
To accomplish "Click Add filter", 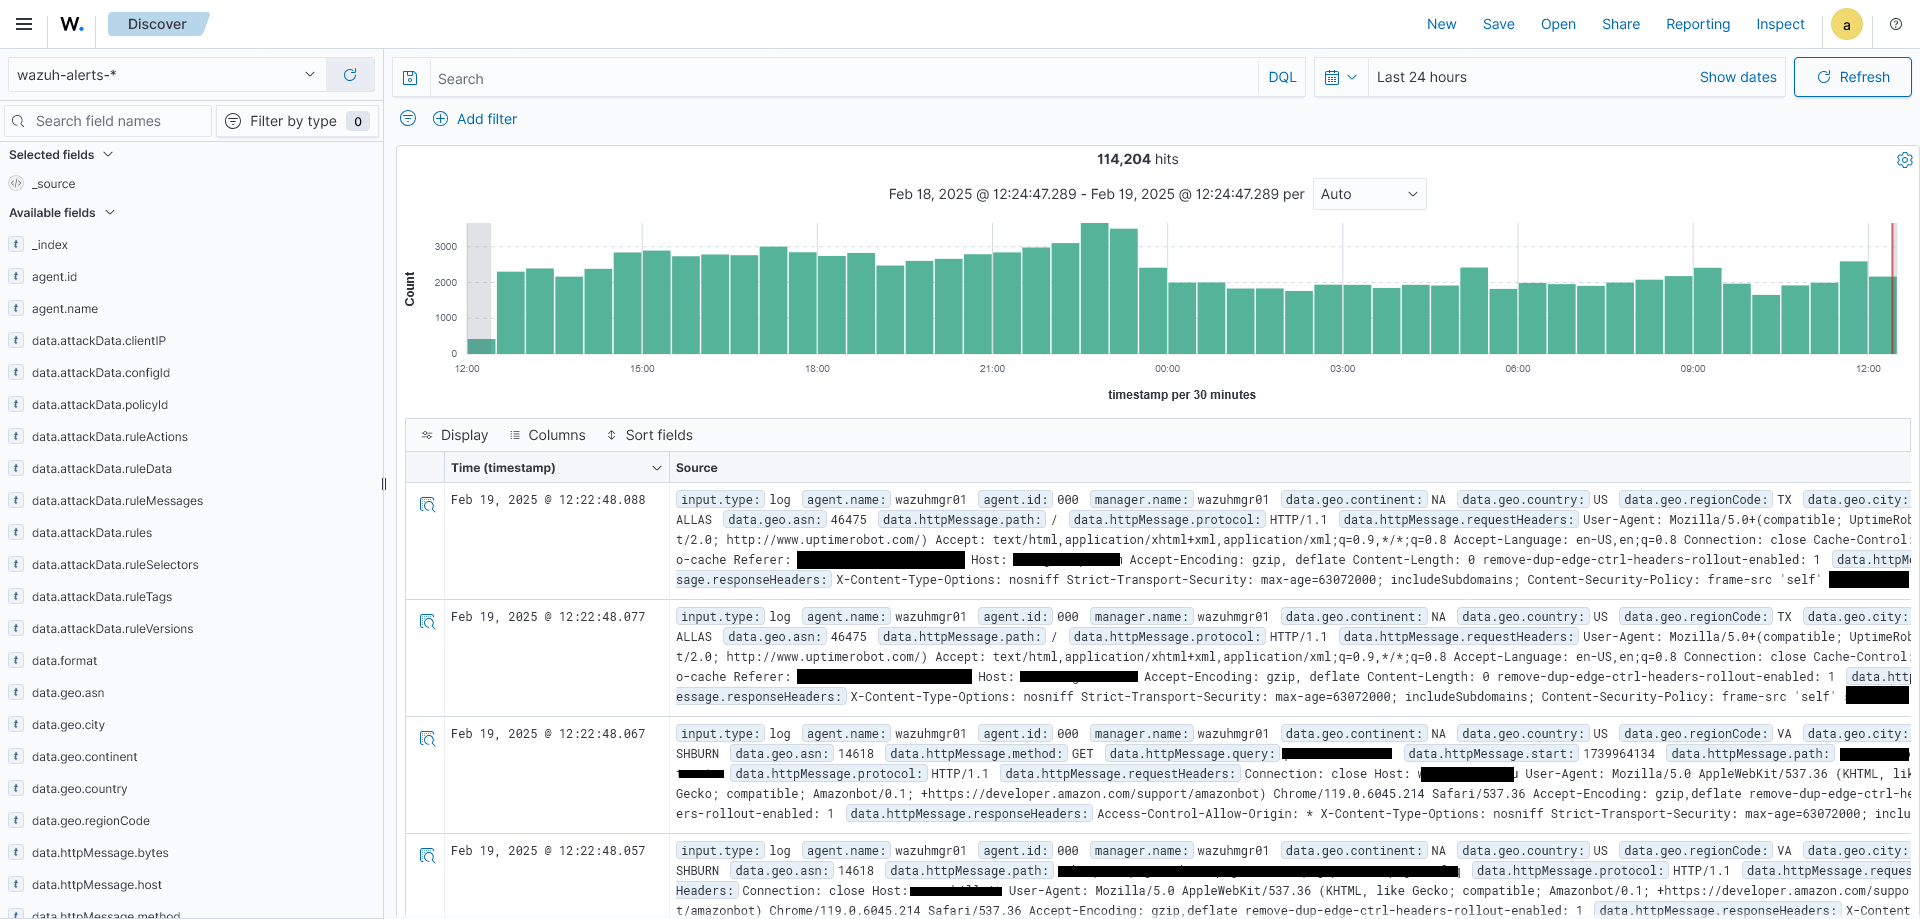I will [487, 119].
